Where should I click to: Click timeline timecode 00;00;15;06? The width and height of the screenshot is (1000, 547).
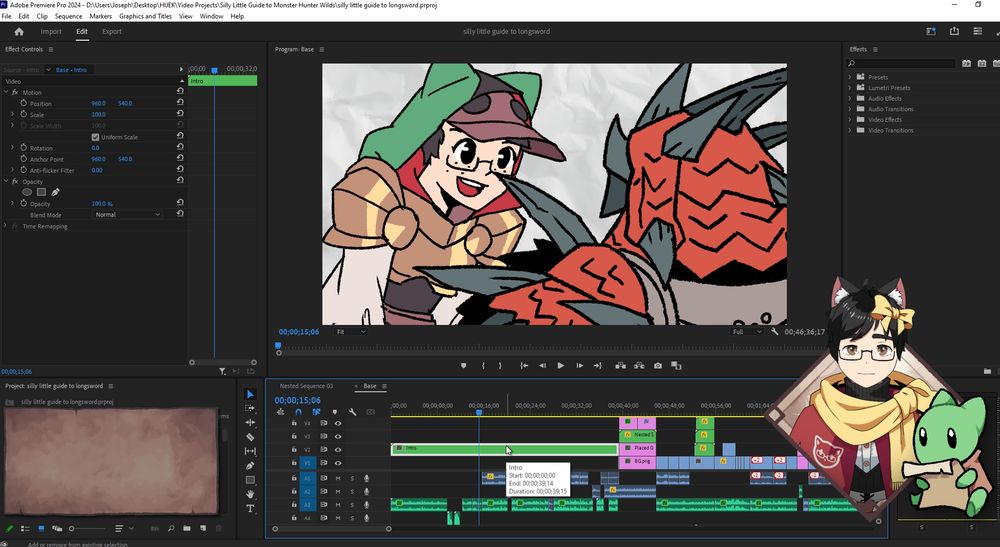(x=297, y=400)
